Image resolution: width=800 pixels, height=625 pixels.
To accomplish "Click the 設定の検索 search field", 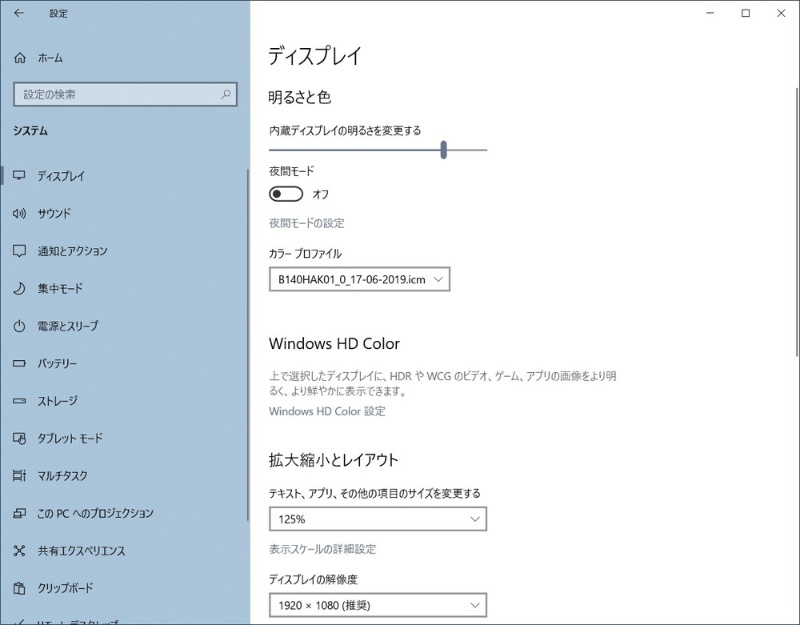I will [x=126, y=94].
